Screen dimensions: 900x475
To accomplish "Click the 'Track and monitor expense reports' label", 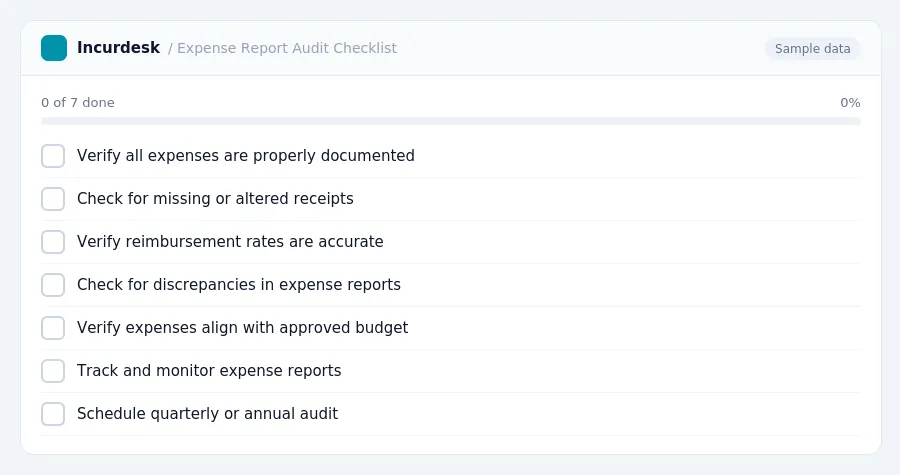I will (209, 371).
